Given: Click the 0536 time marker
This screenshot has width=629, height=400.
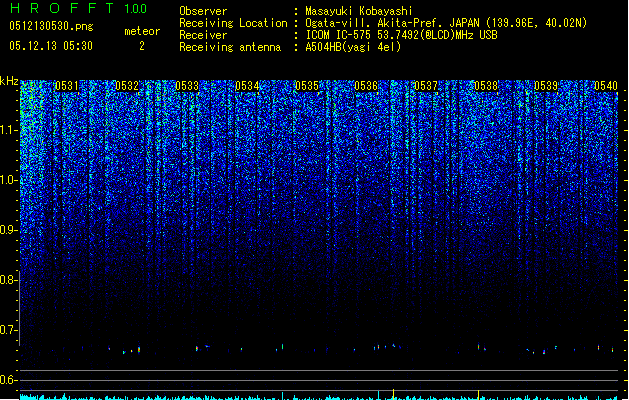Looking at the screenshot, I should pos(366,86).
